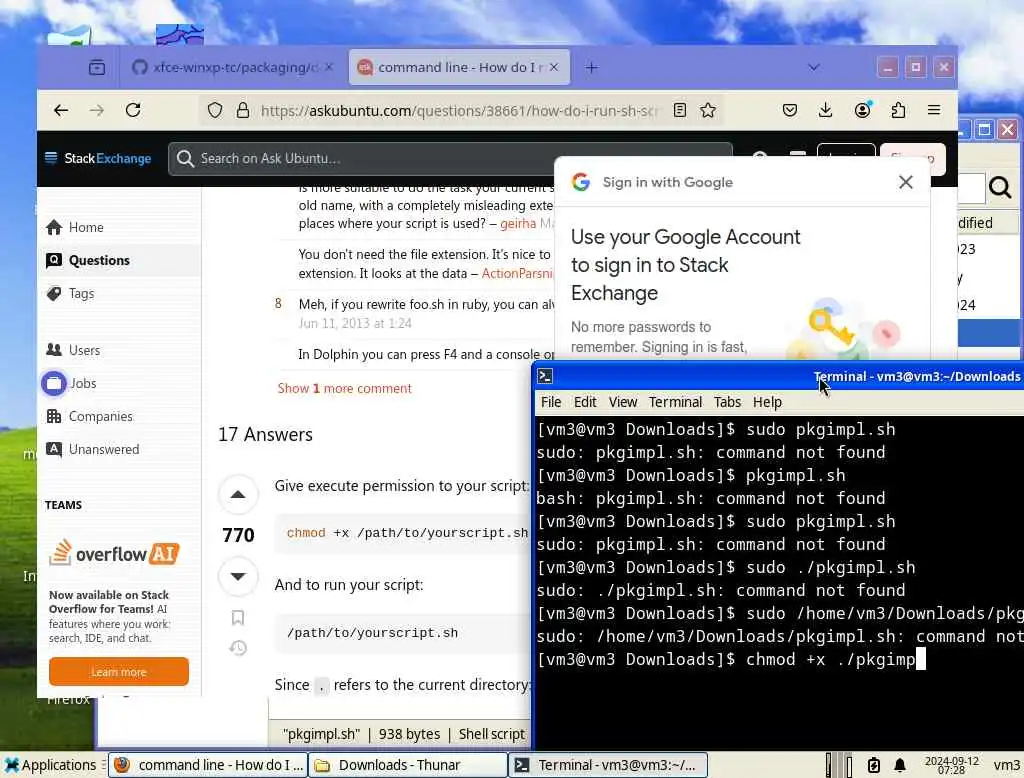
Task: Click the vm3 user label in panel
Action: point(1006,765)
